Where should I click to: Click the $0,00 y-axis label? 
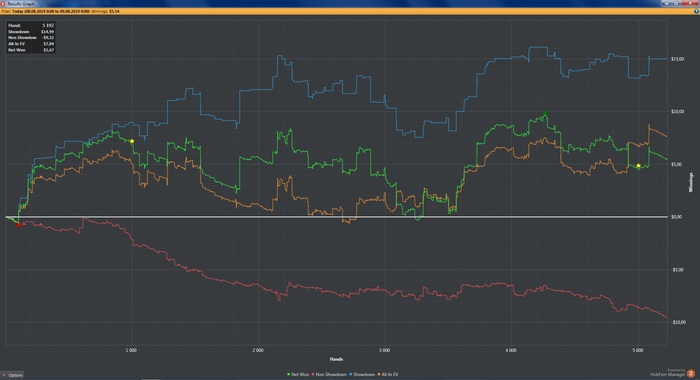[x=677, y=217]
